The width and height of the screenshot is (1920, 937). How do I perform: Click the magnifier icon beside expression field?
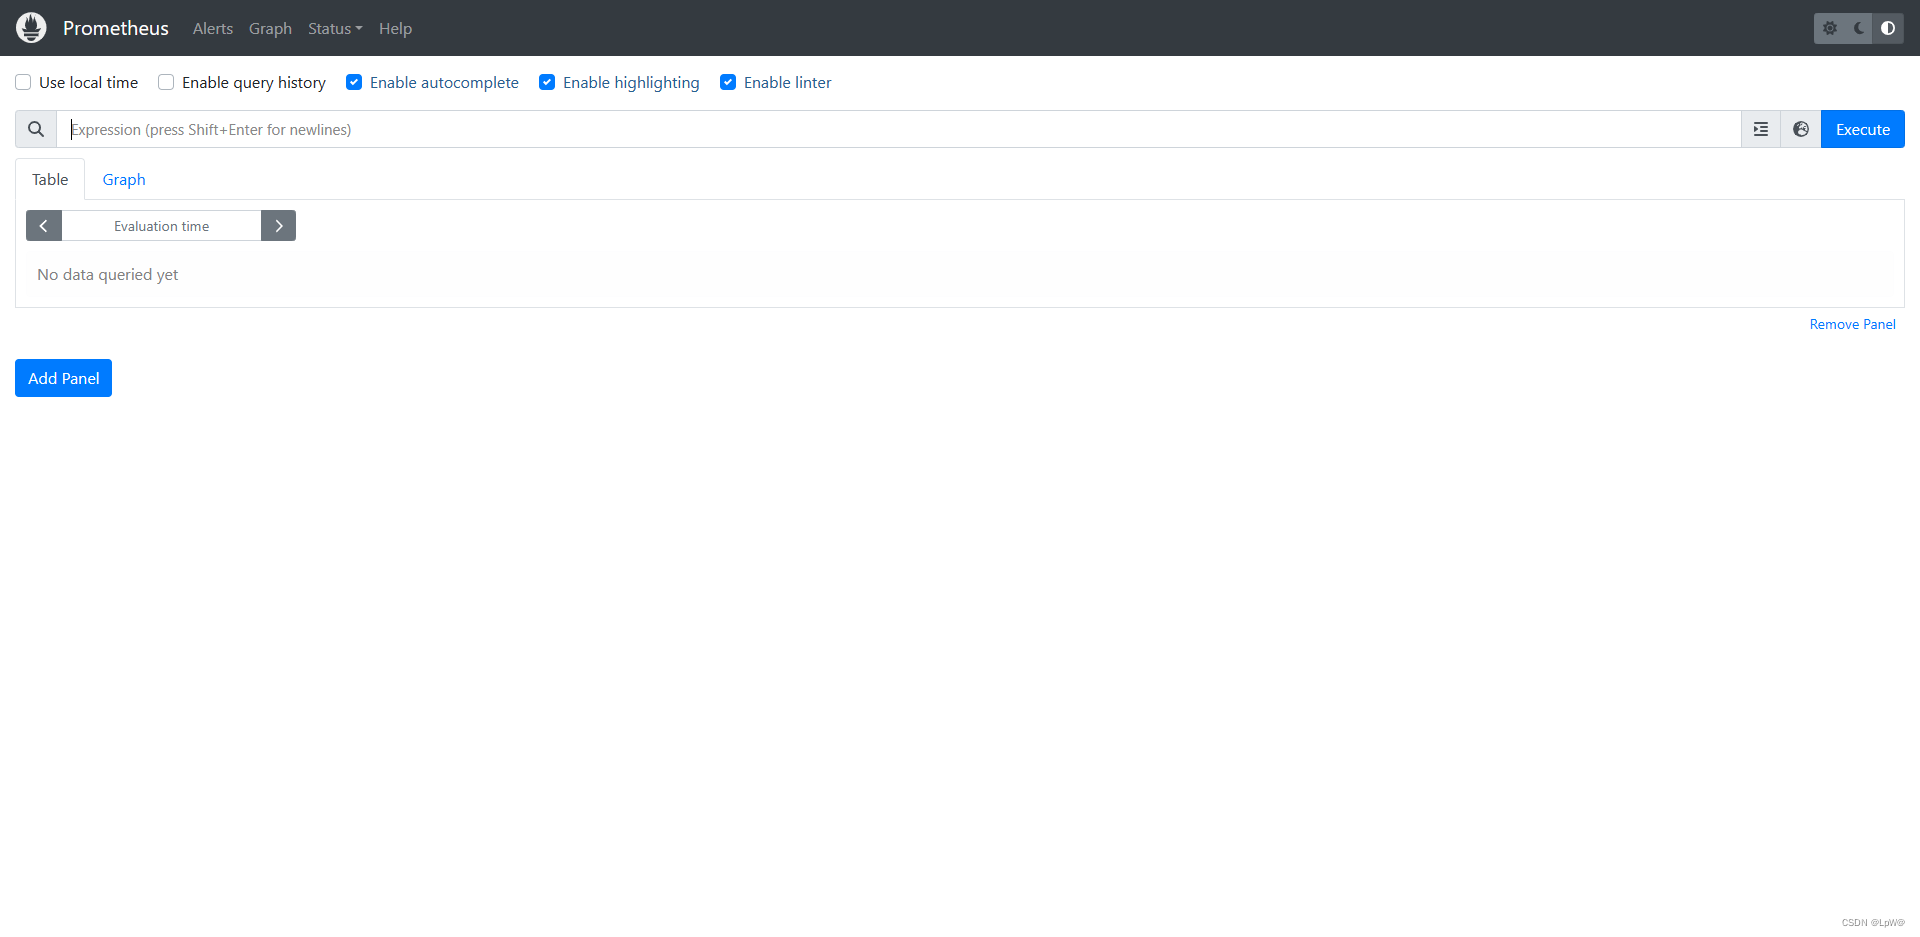(x=34, y=129)
